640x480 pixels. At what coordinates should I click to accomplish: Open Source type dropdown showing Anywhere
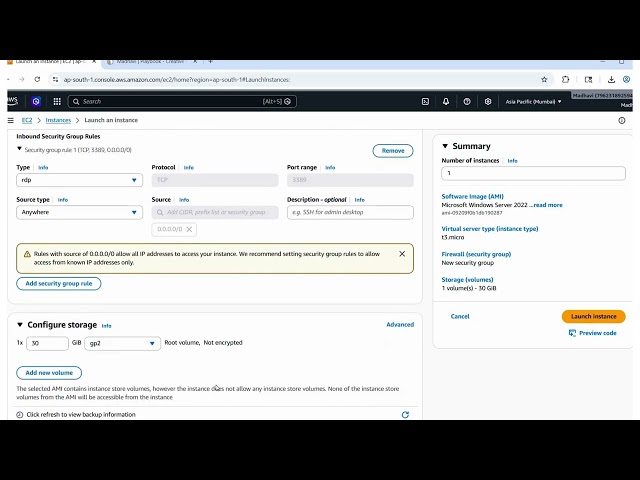click(80, 212)
